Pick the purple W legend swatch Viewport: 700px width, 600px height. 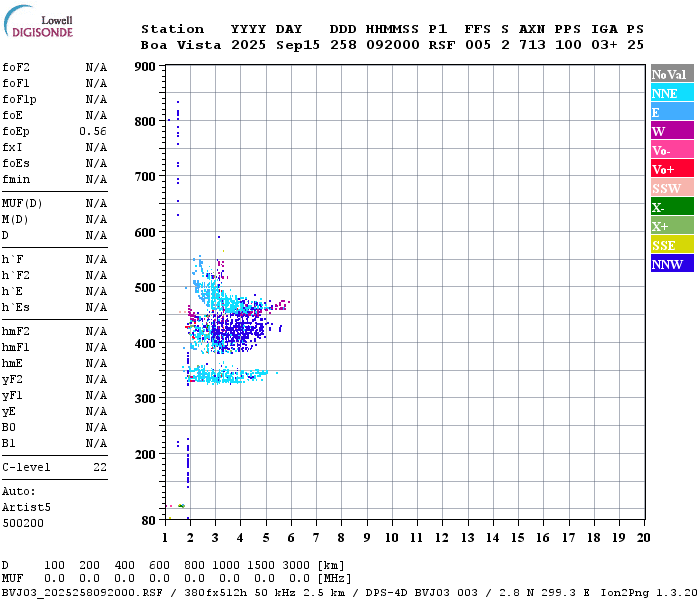[x=672, y=131]
